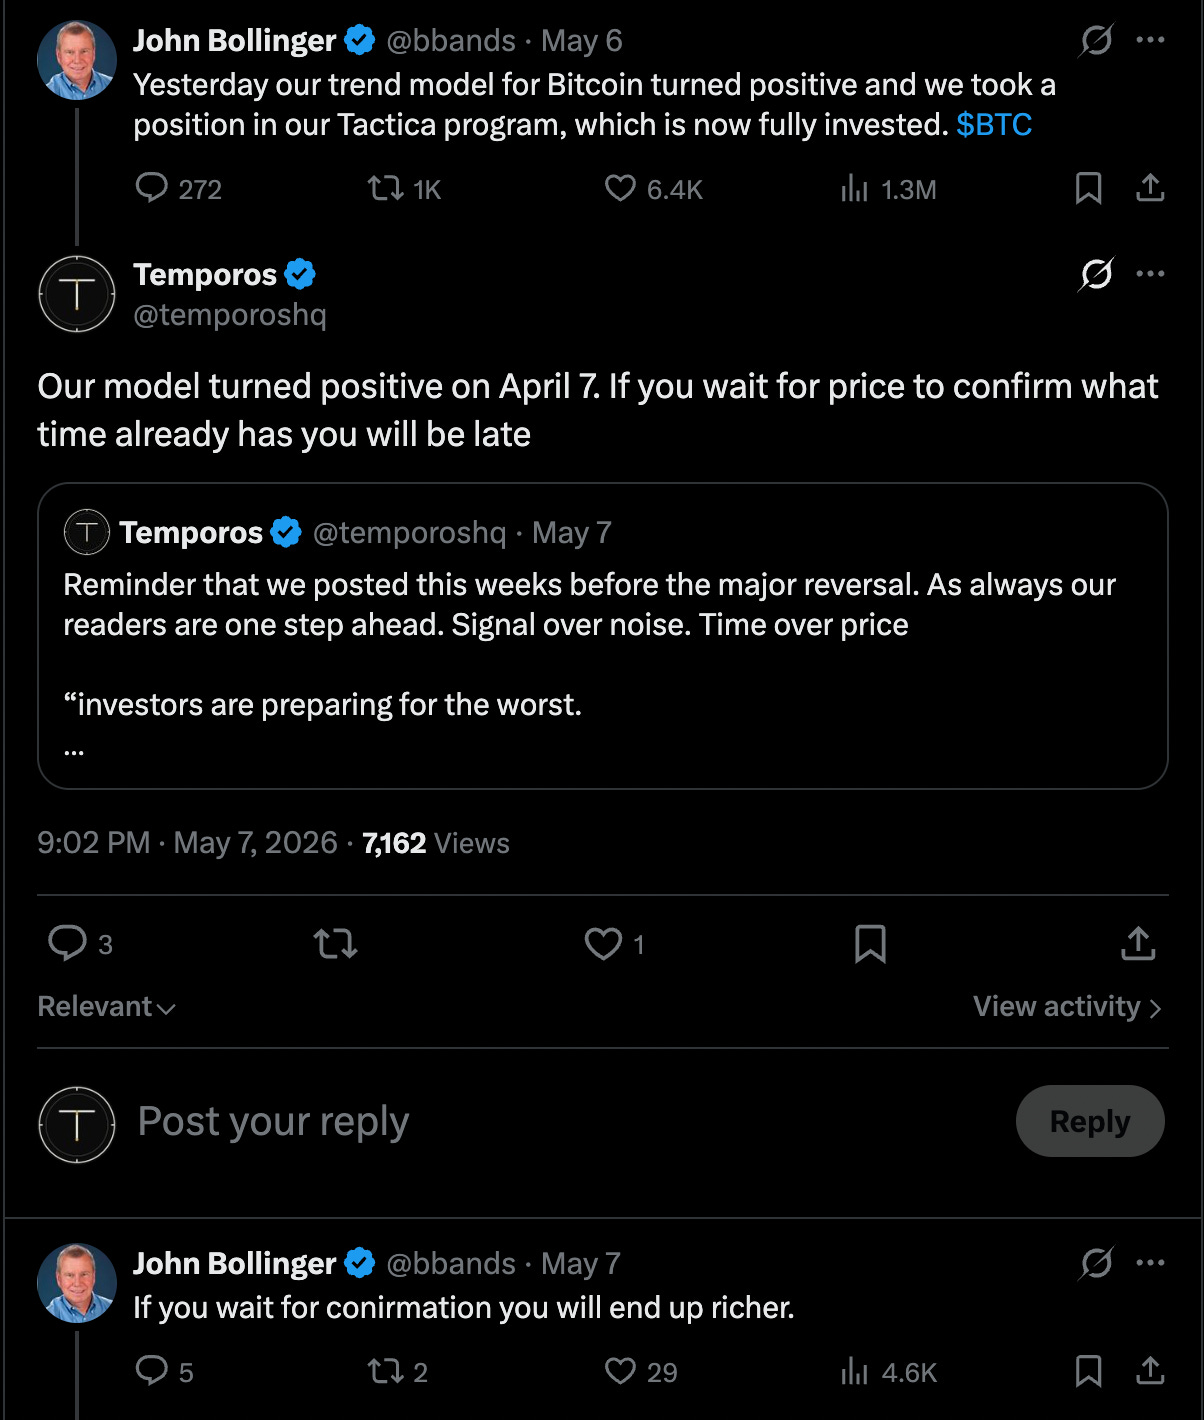Share the Temporos main post
This screenshot has width=1204, height=1420.
[x=1138, y=944]
